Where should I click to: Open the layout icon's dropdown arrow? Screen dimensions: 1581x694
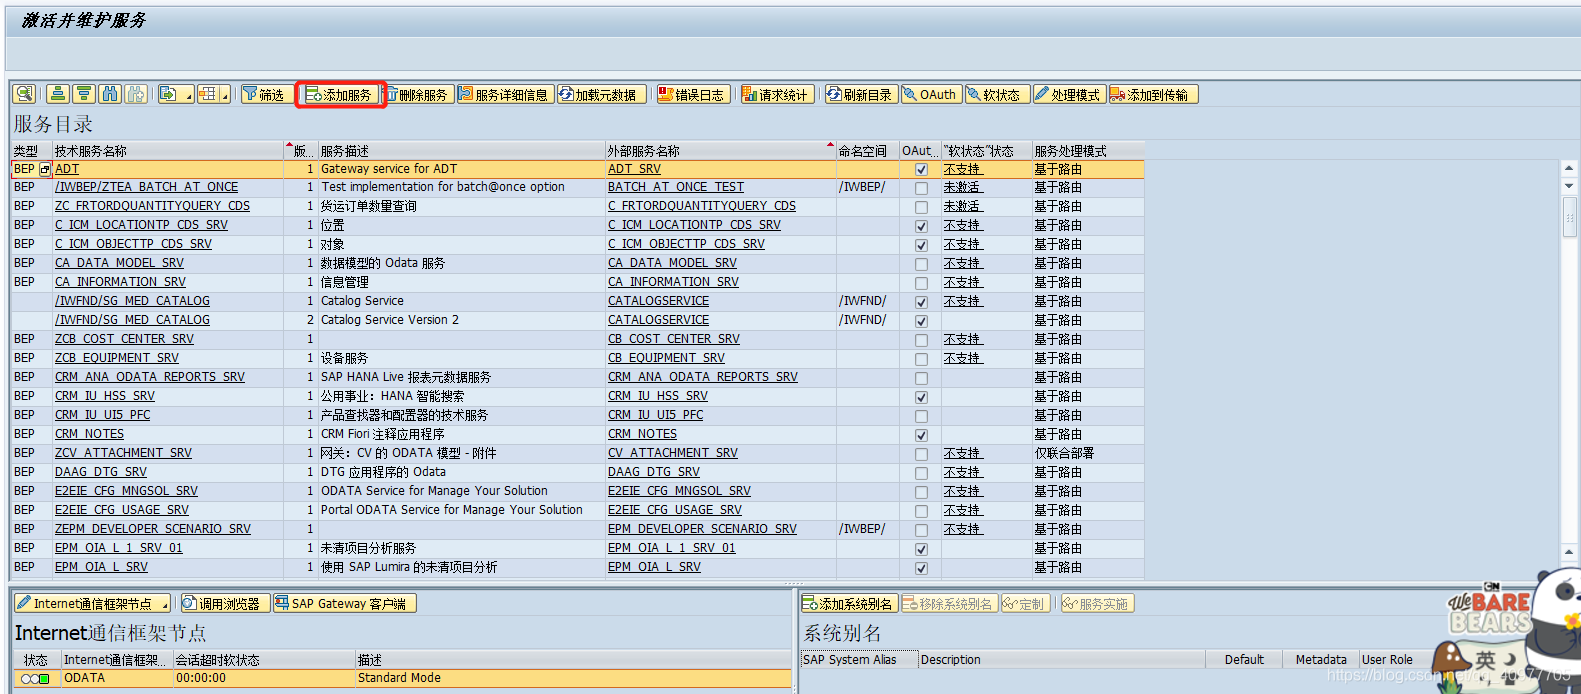[225, 95]
